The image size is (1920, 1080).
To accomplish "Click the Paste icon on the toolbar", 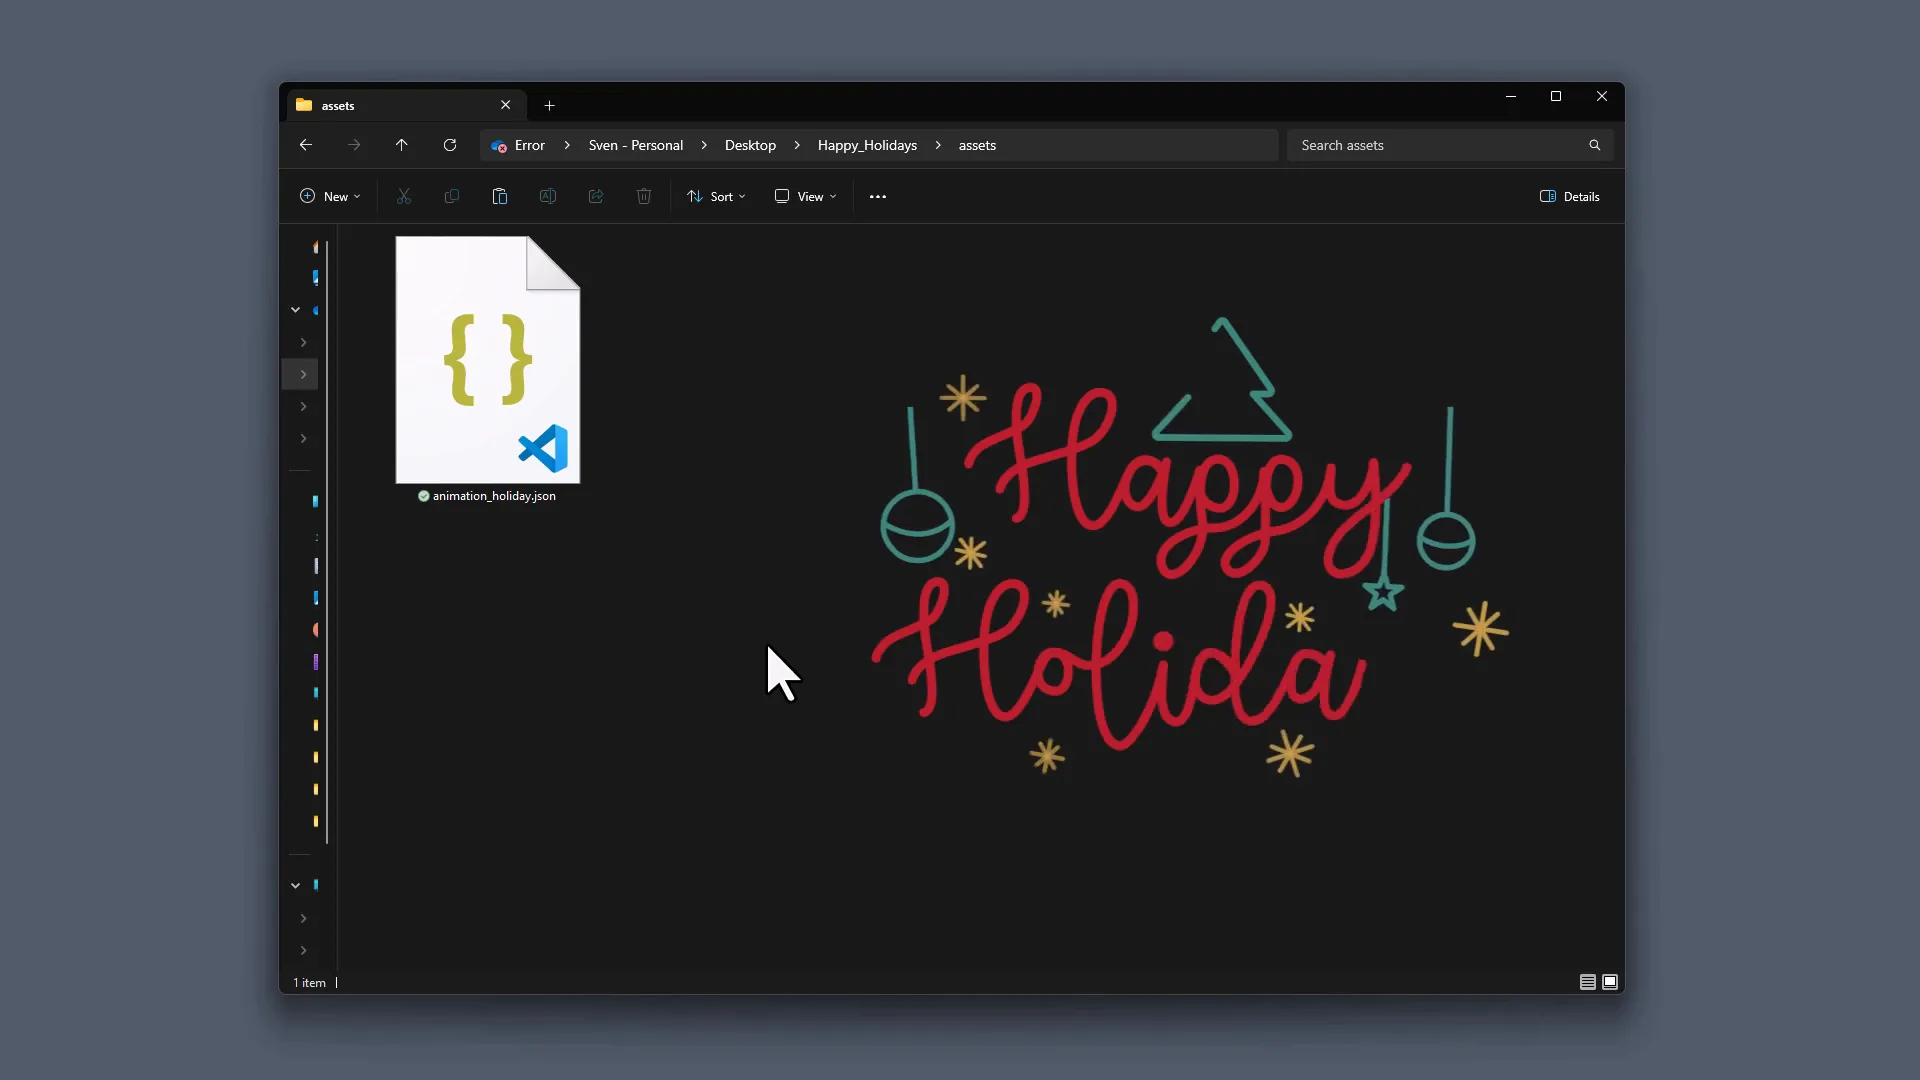I will [x=500, y=196].
